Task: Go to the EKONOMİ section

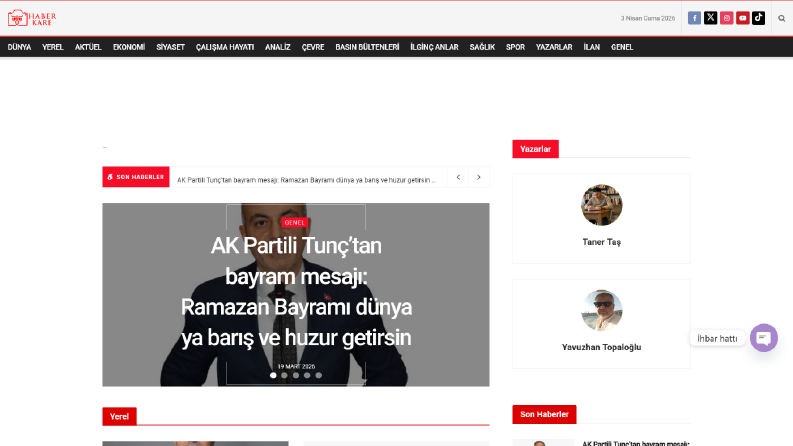Action: (x=129, y=47)
